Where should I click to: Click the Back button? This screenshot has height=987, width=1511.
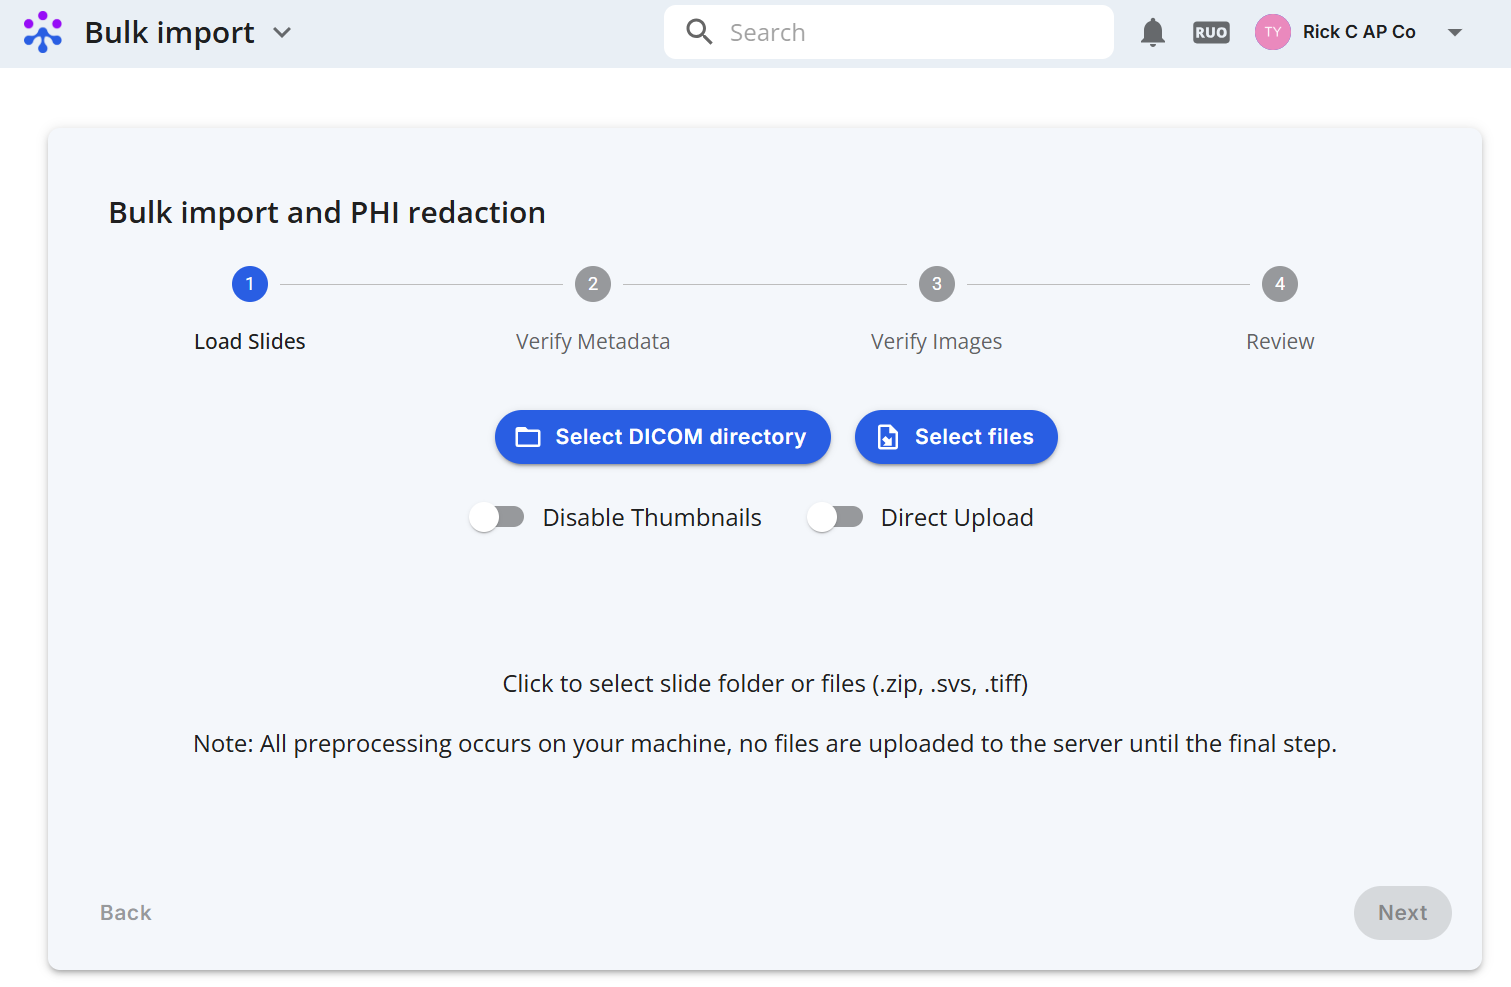126,913
